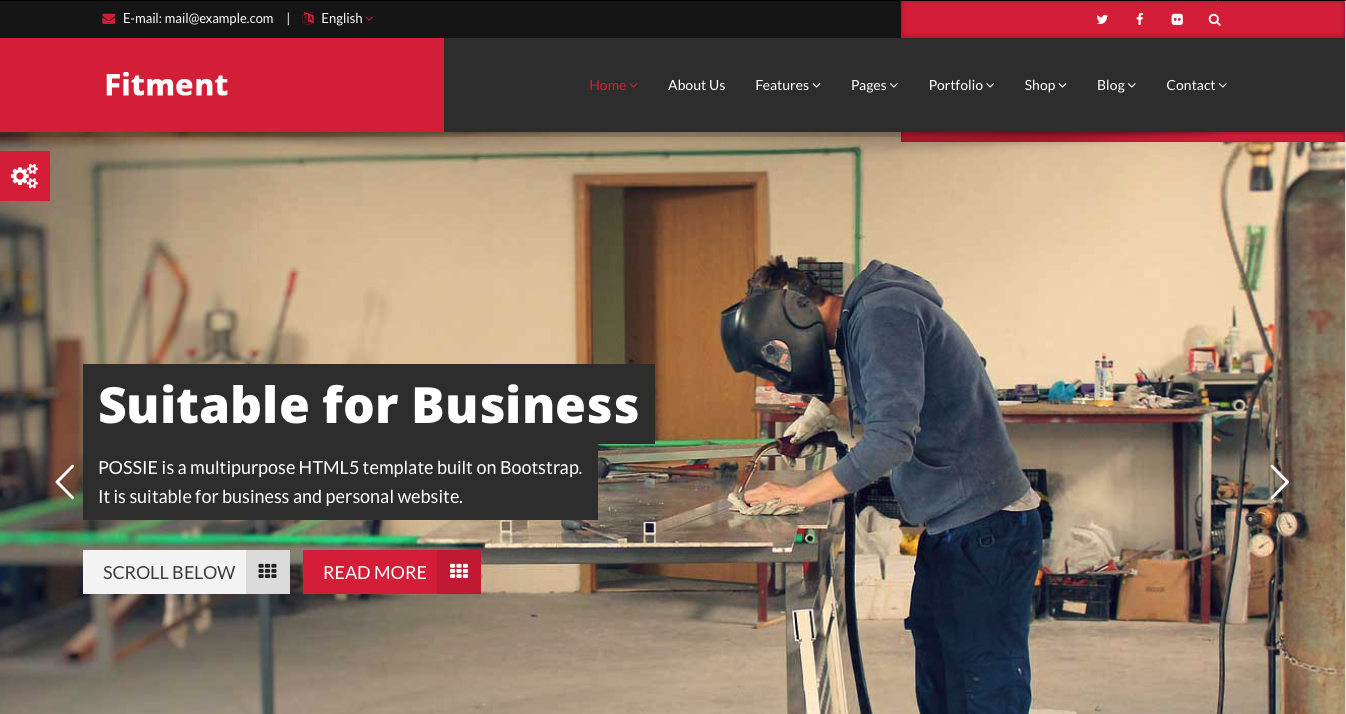Image resolution: width=1346 pixels, height=714 pixels.
Task: Click the grid icon on Scroll Below
Action: click(x=267, y=572)
